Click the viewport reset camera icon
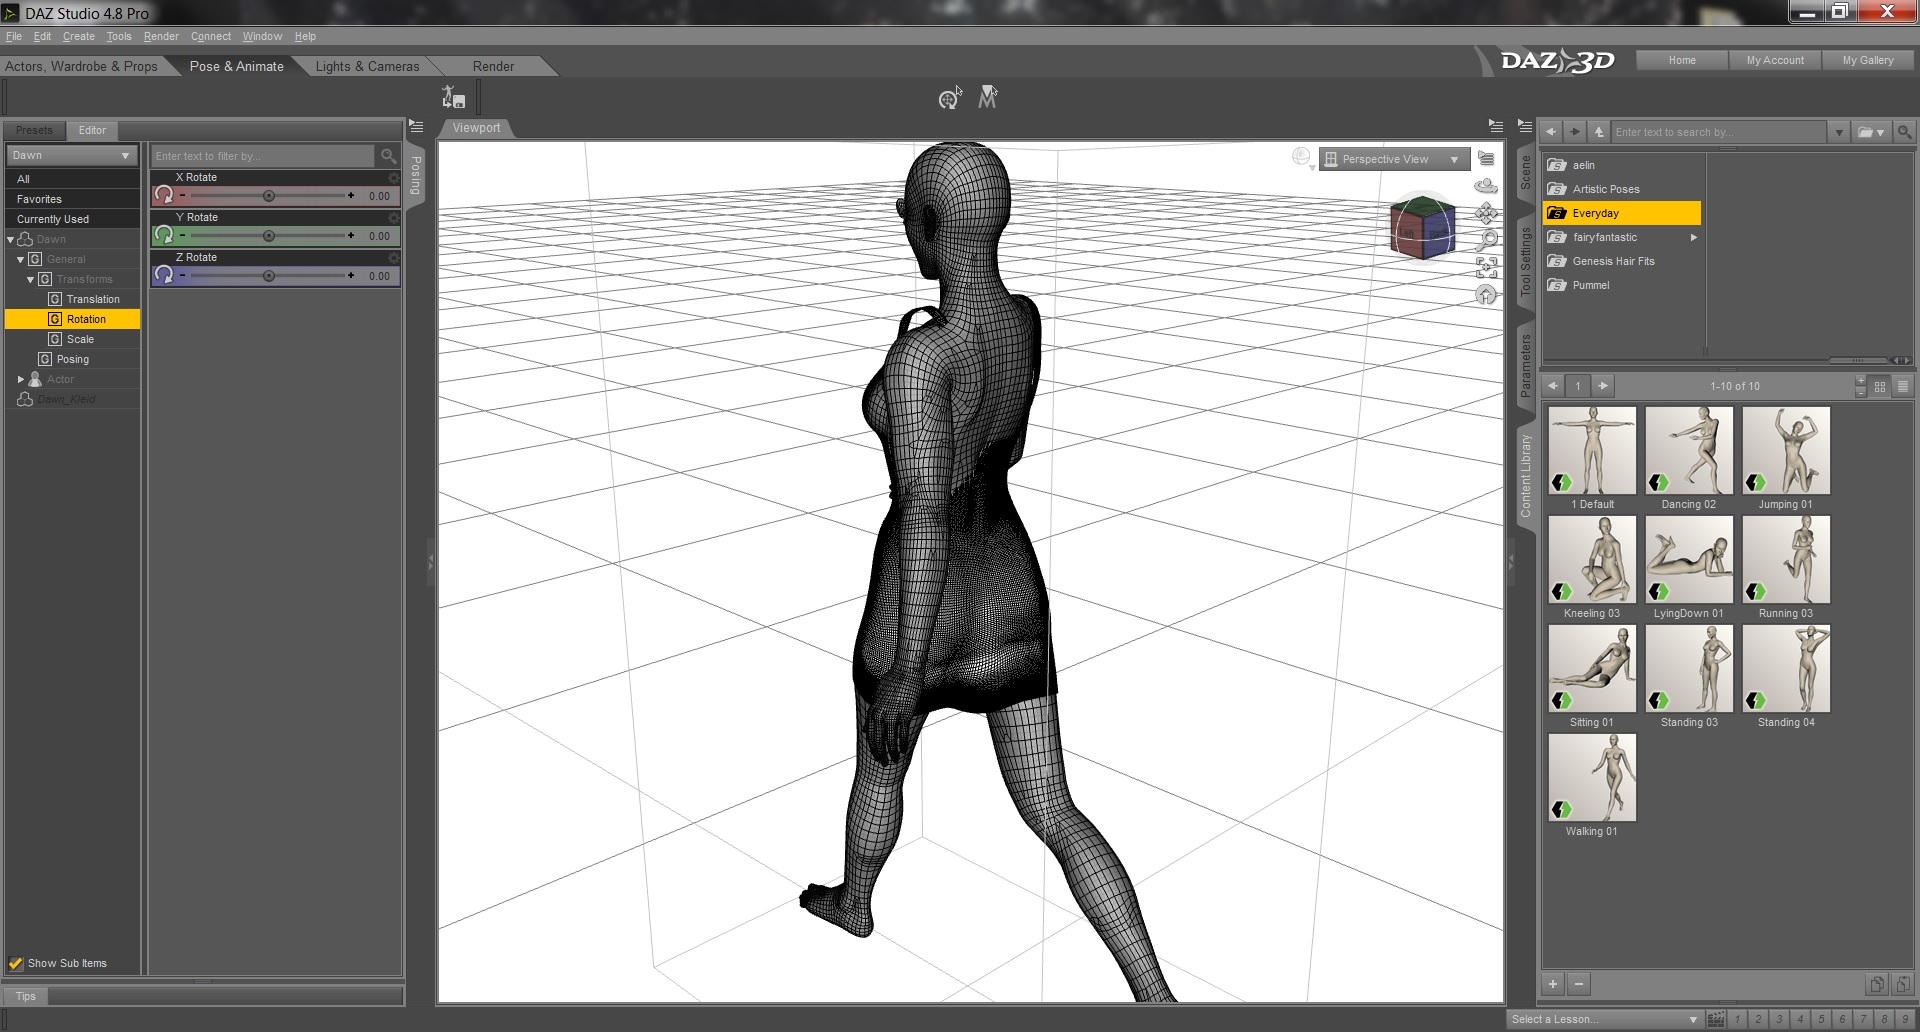The width and height of the screenshot is (1920, 1032). pos(1486,294)
